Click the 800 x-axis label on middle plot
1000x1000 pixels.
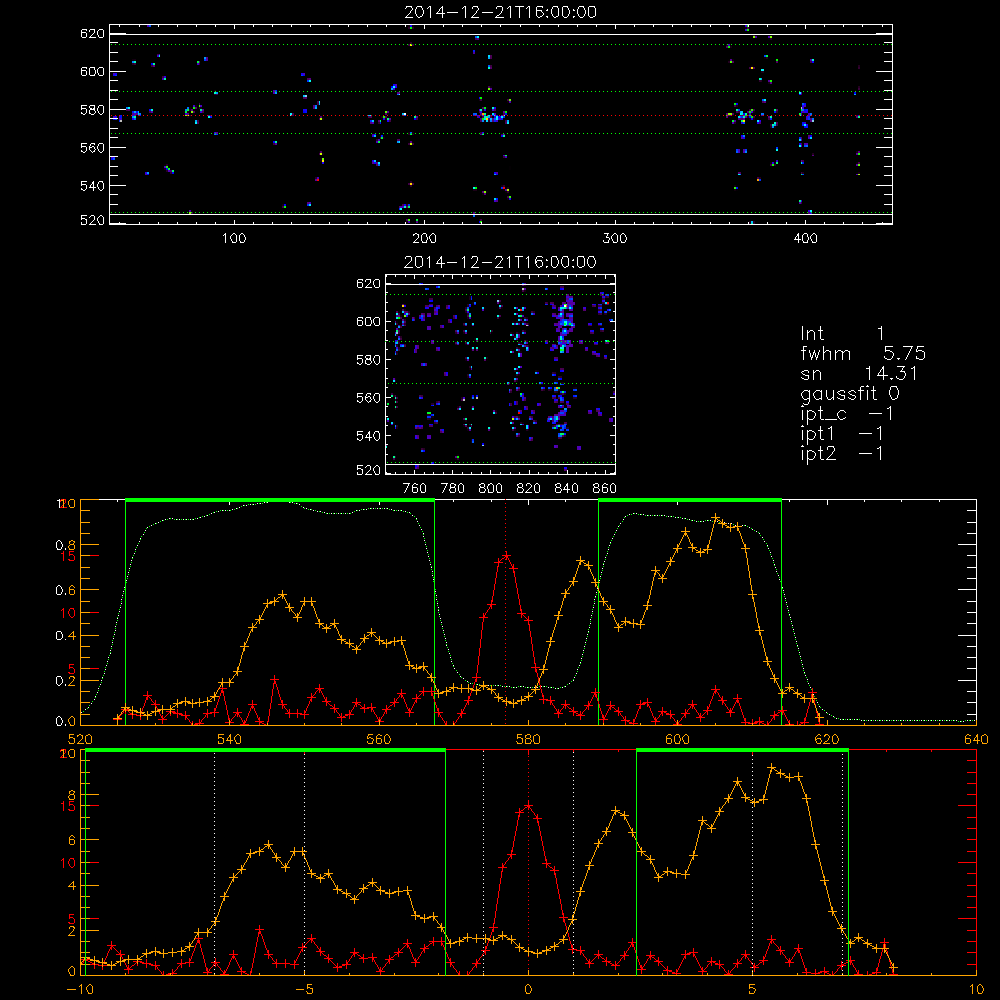[x=490, y=489]
